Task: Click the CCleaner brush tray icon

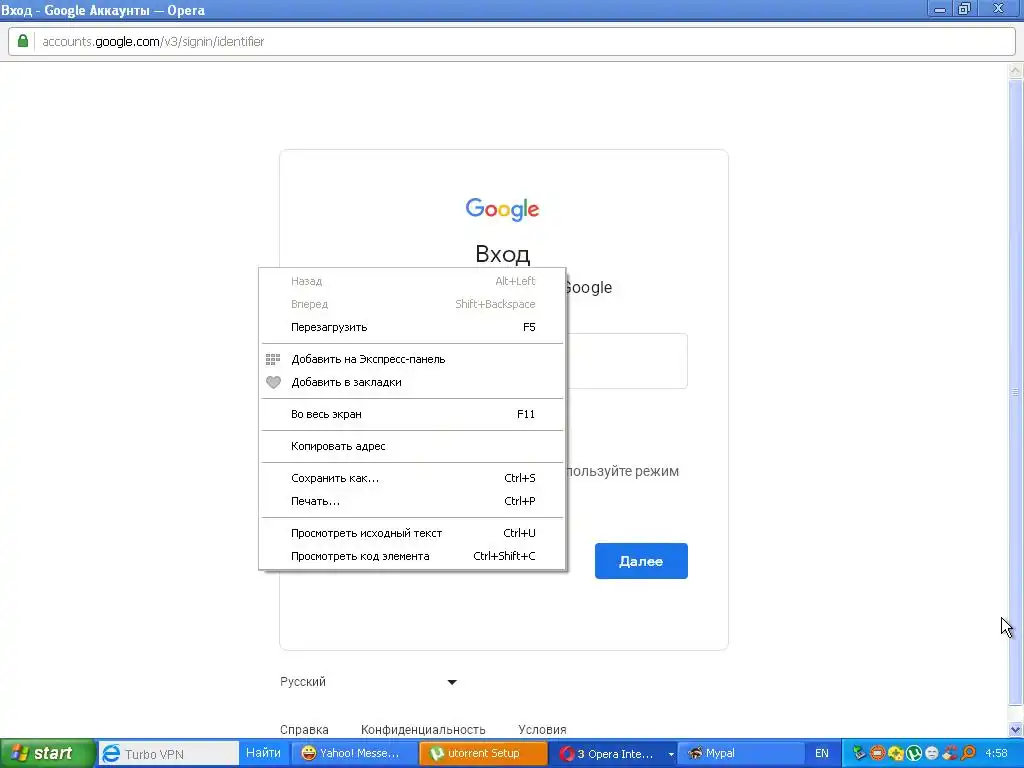Action: coord(950,754)
